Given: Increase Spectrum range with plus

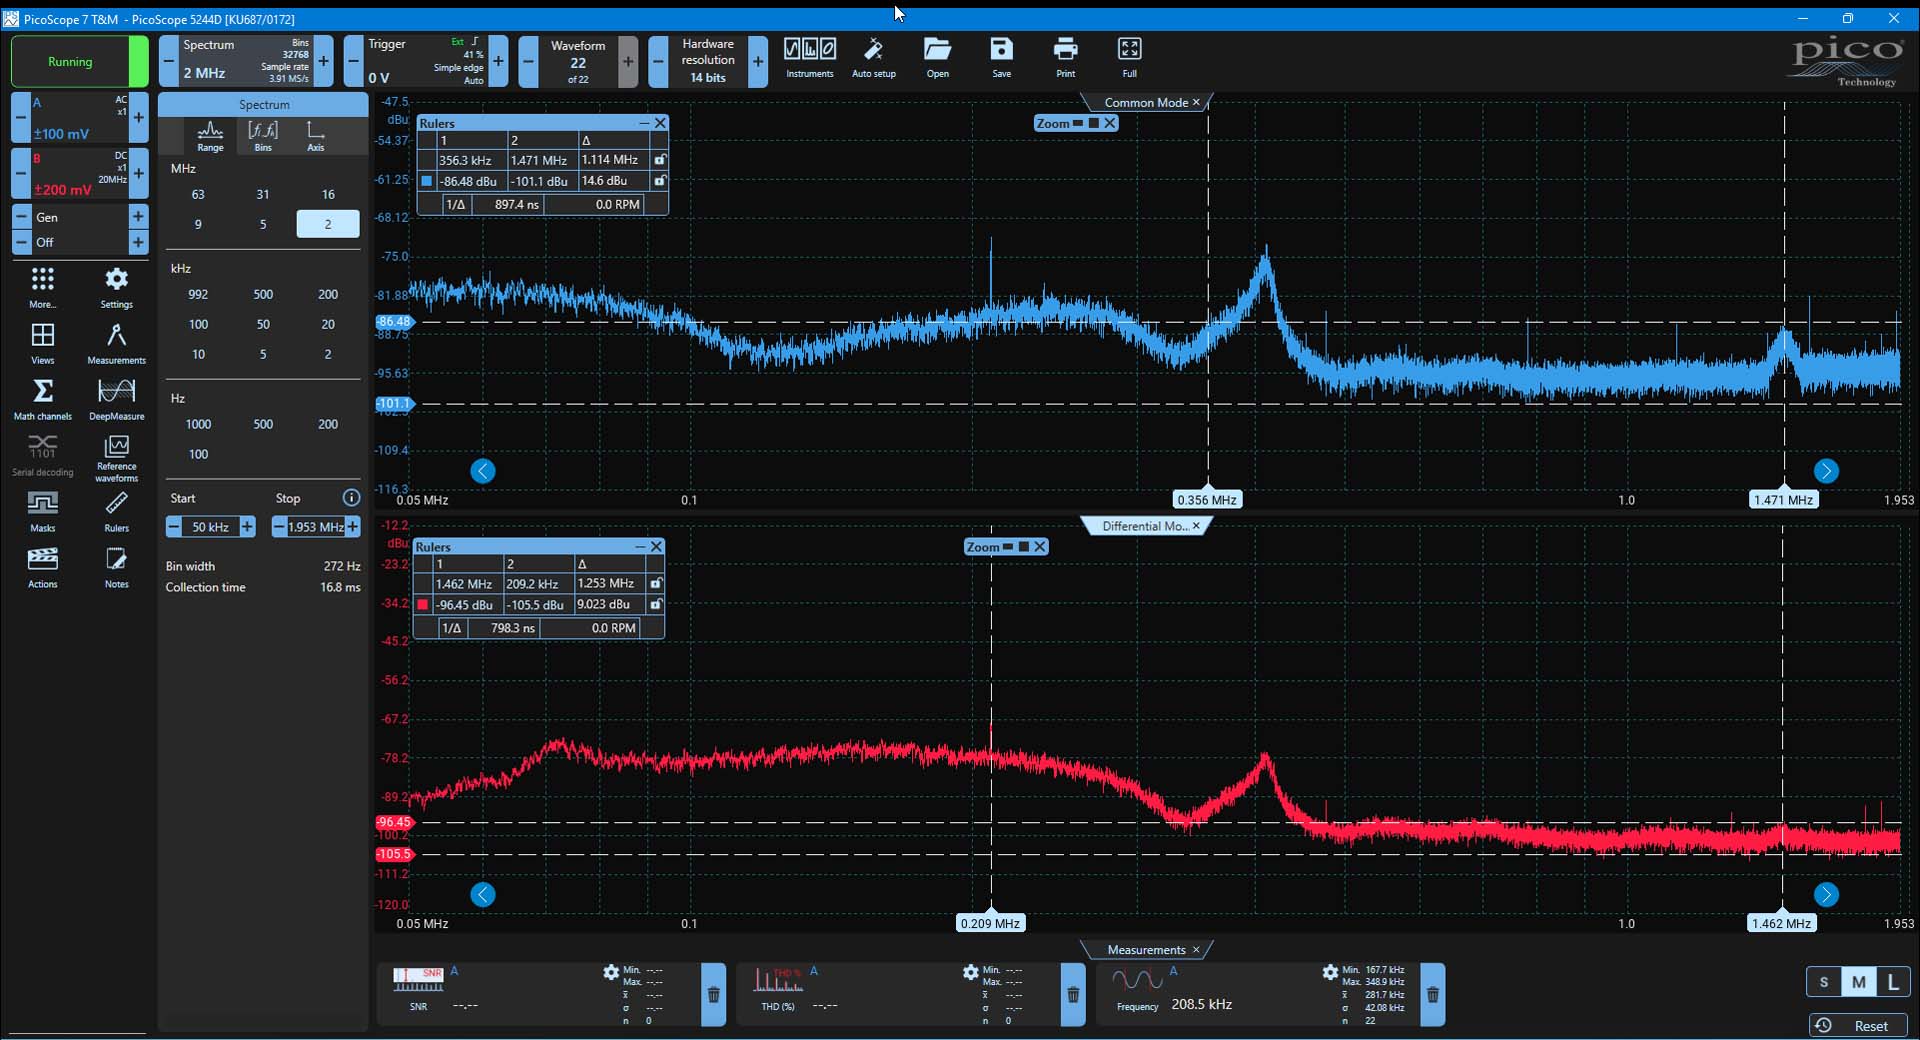Looking at the screenshot, I should tap(324, 62).
